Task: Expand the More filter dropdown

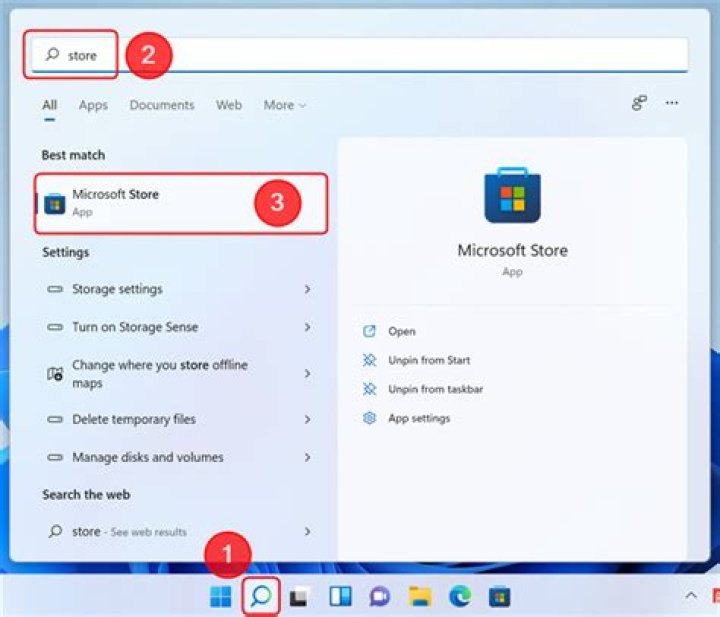Action: [x=285, y=105]
